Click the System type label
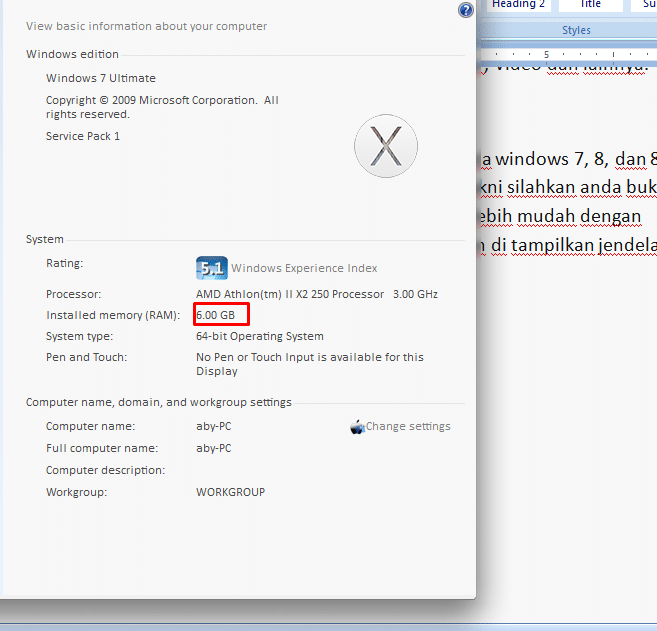Screen dimensions: 657x631 80,336
